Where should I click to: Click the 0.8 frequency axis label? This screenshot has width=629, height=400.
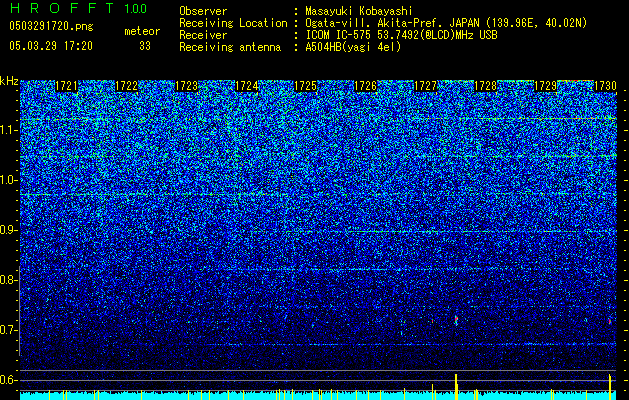[x=9, y=280]
